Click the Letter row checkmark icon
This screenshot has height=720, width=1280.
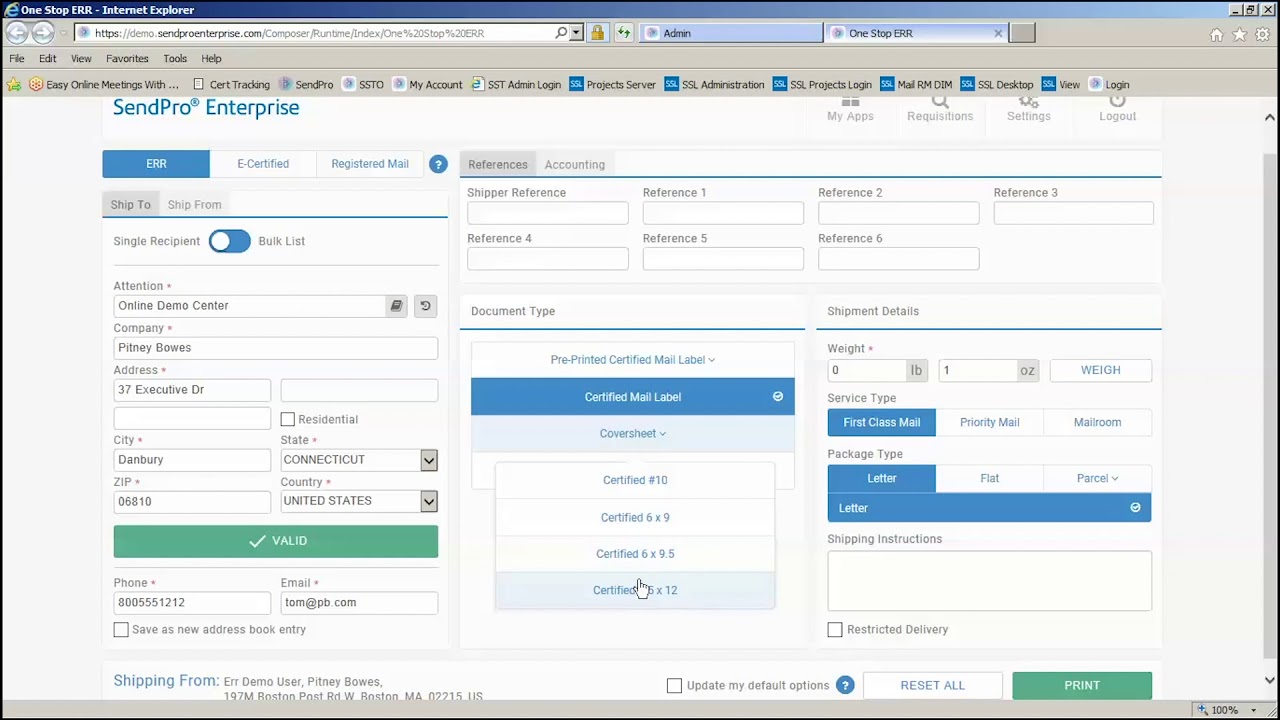coord(1135,508)
